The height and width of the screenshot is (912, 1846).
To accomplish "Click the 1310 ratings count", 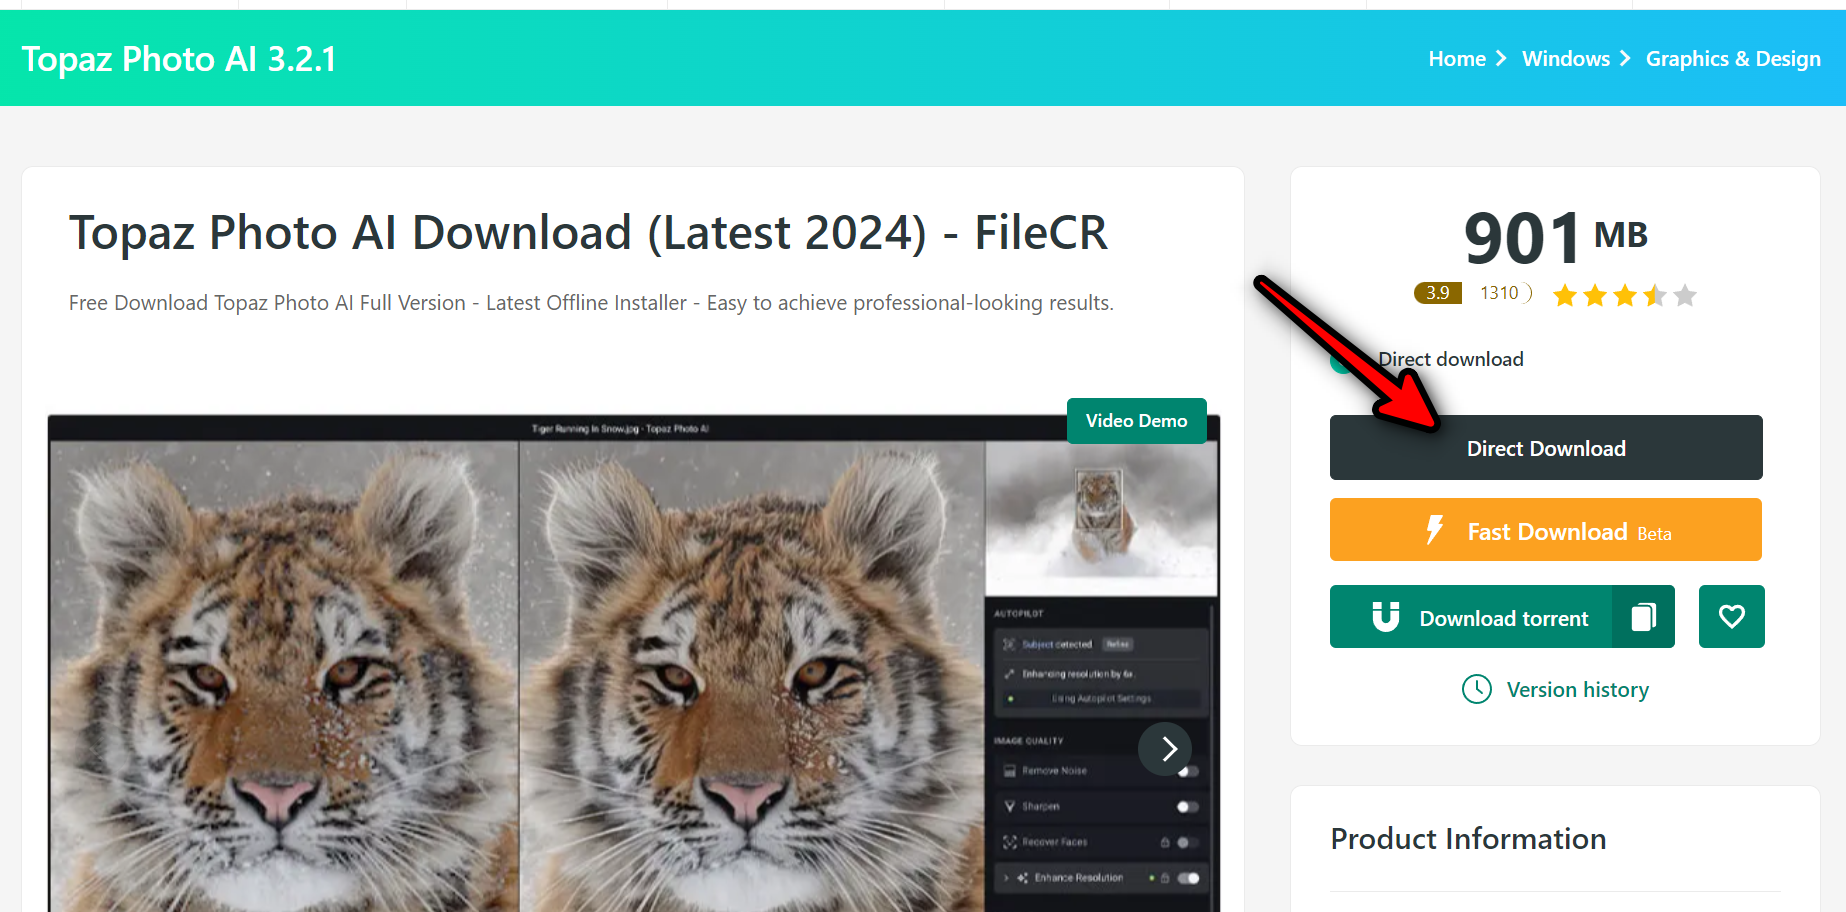I will (x=1499, y=293).
